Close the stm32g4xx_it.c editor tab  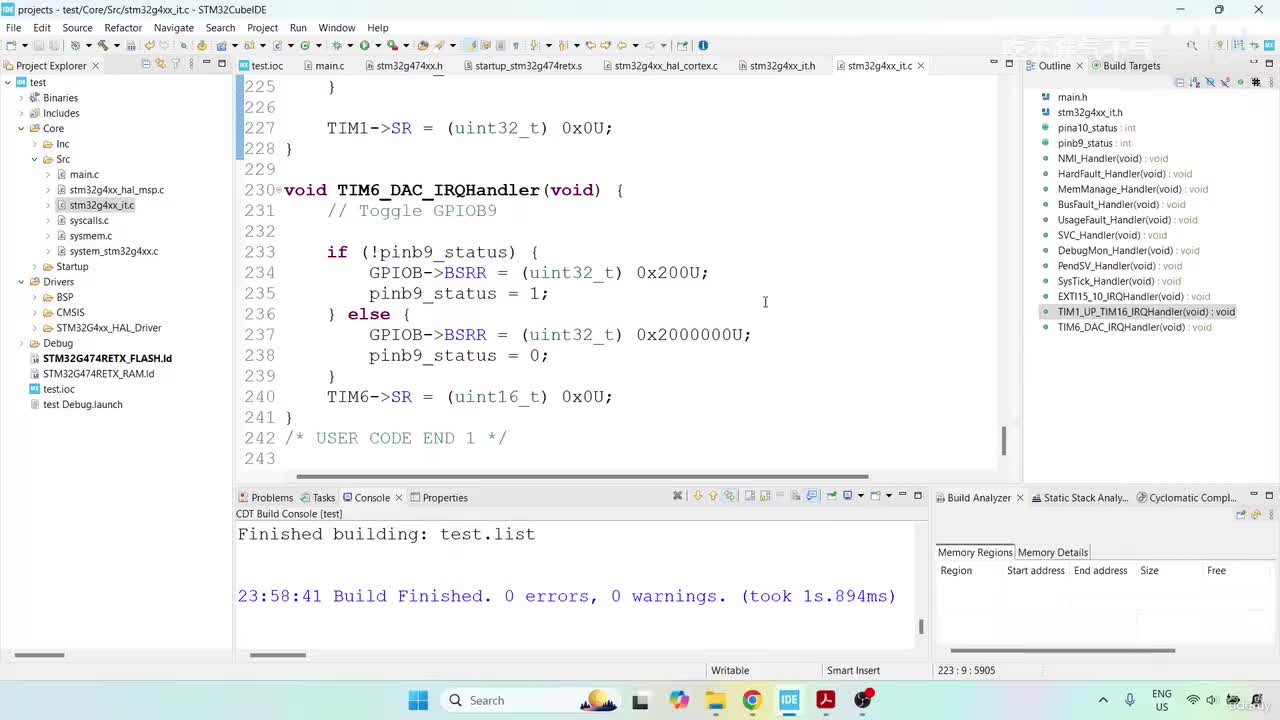point(921,66)
